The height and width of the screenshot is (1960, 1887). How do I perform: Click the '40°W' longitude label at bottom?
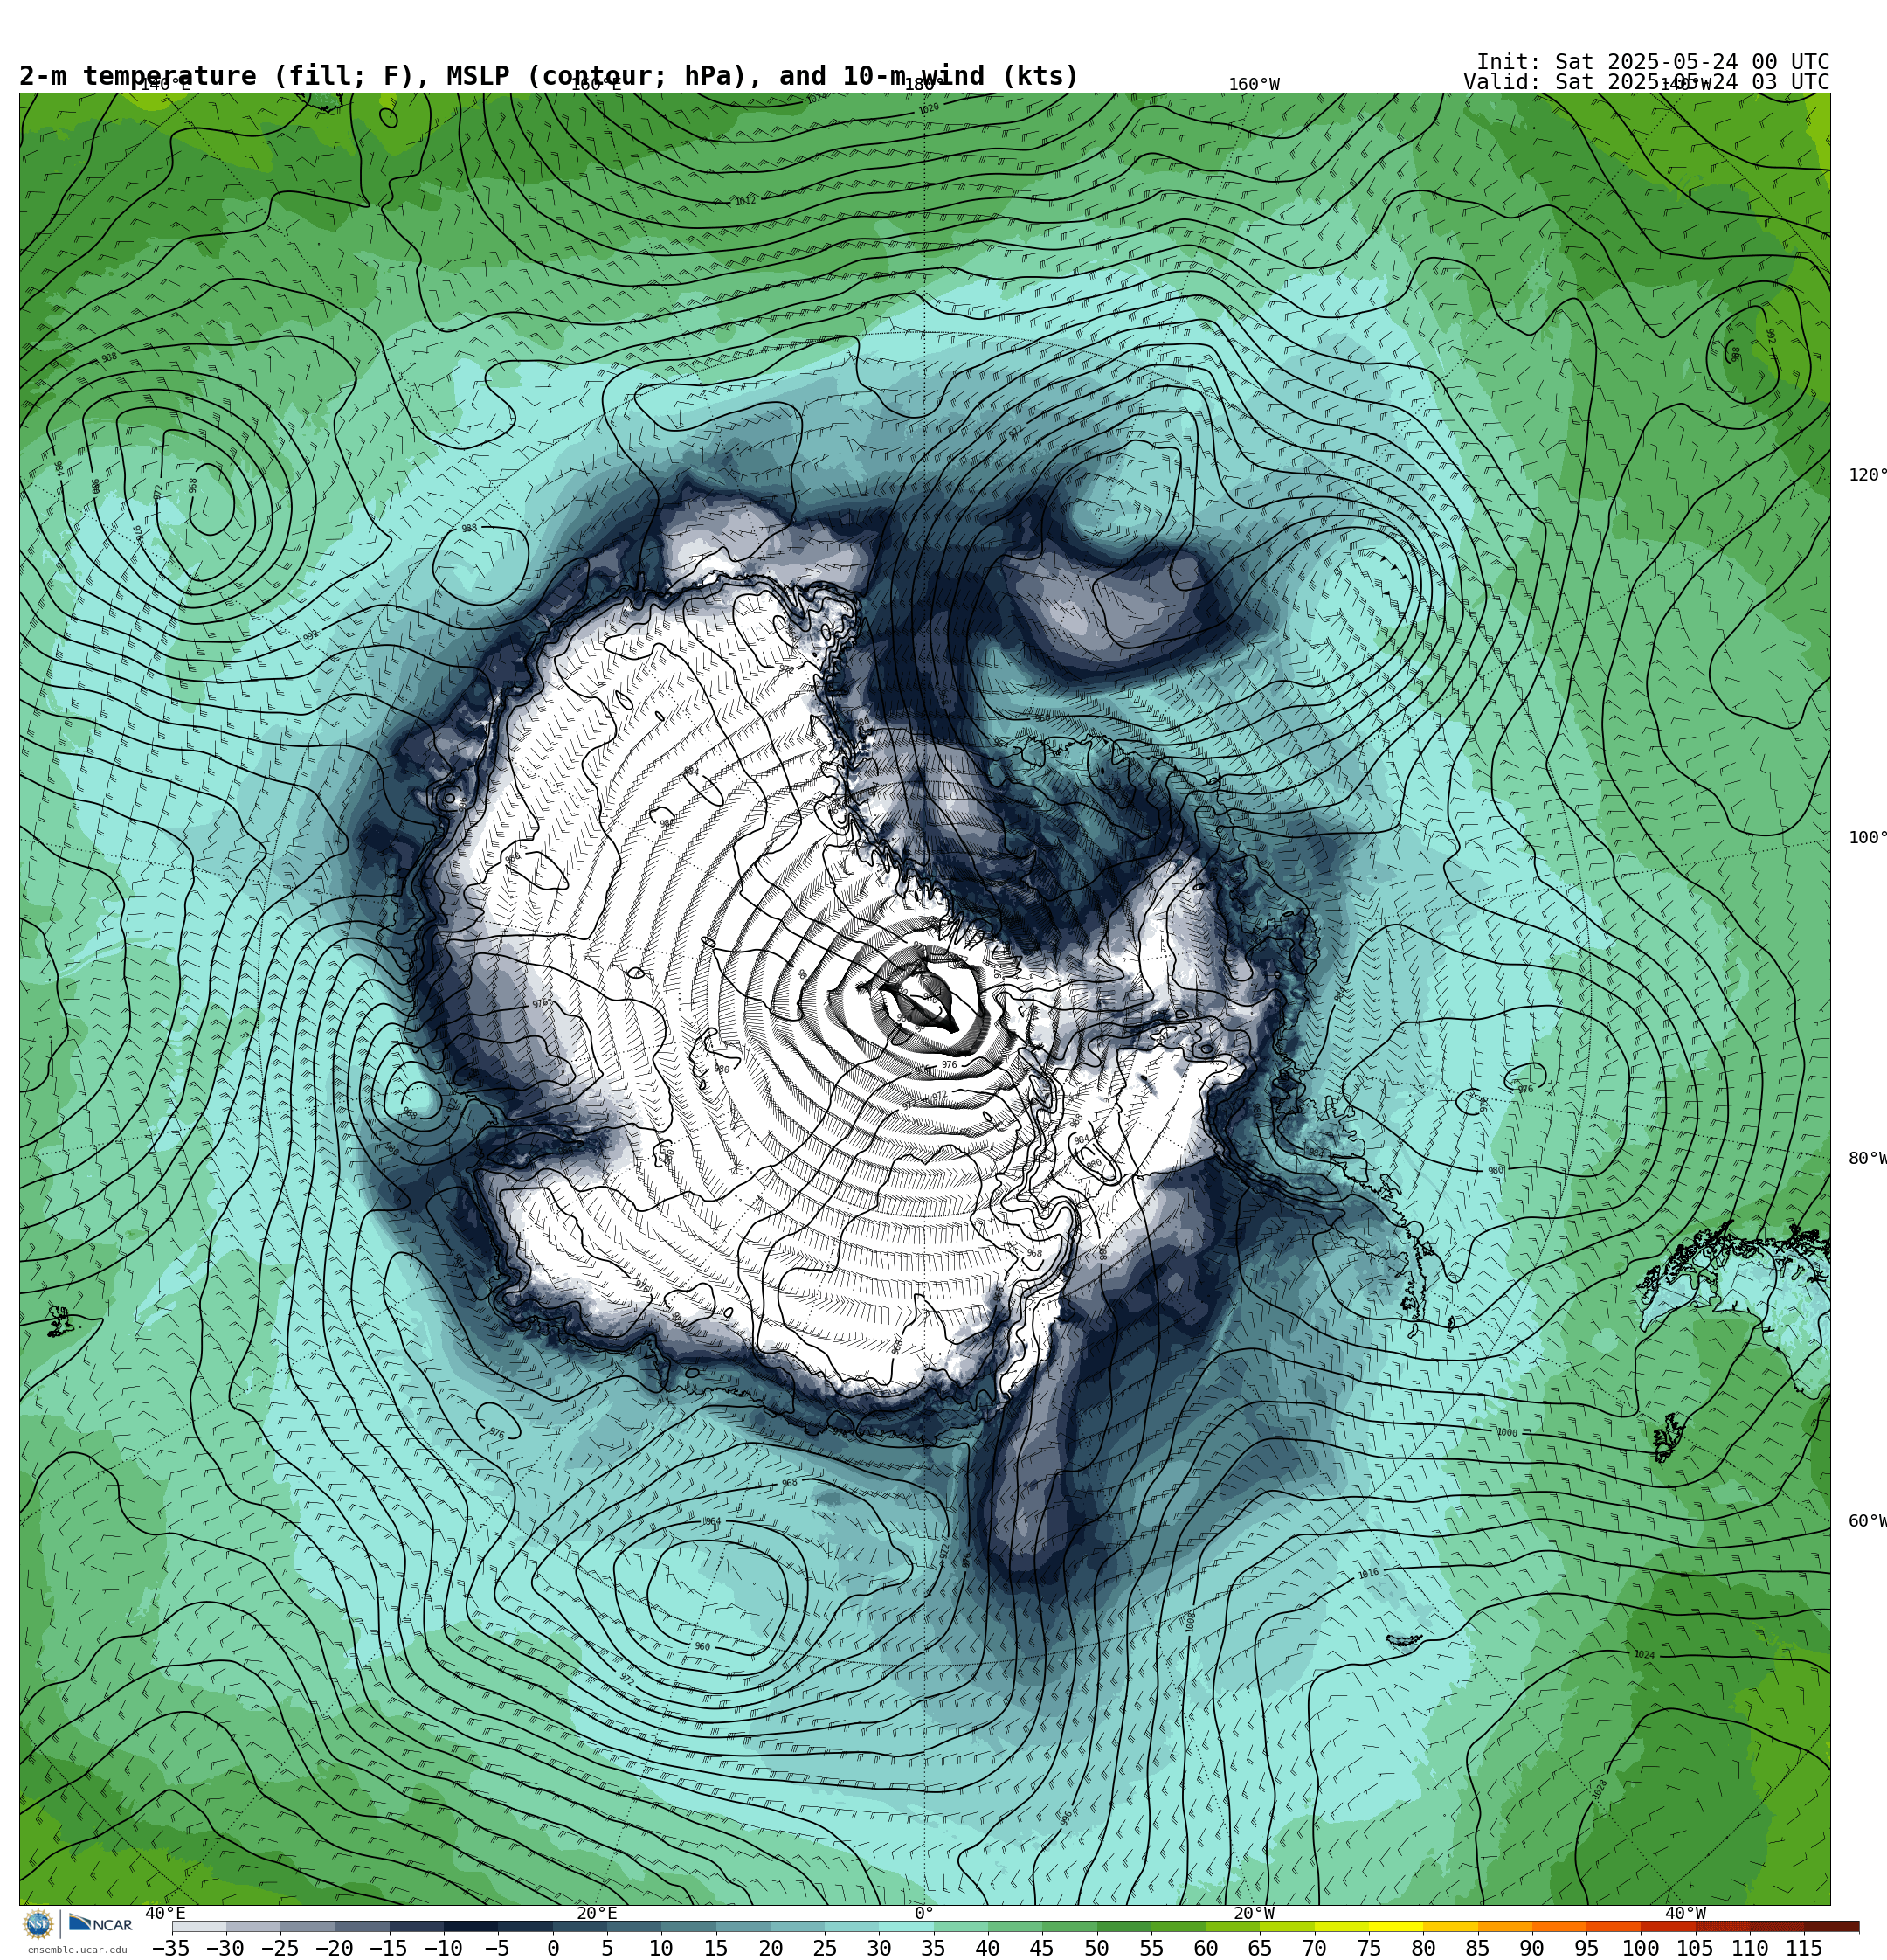(x=1686, y=1913)
